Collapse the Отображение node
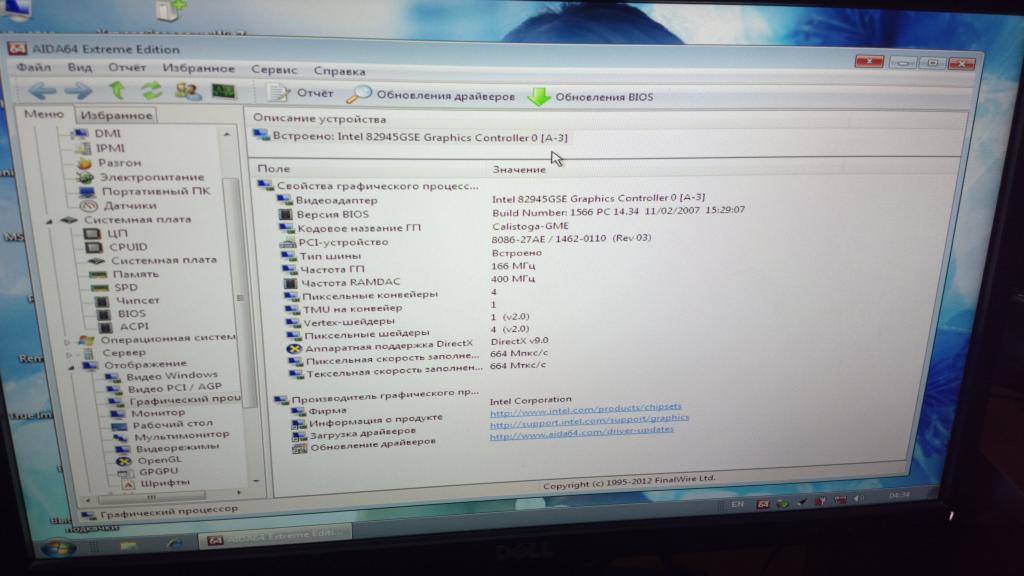Viewport: 1024px width, 576px height. click(x=71, y=368)
